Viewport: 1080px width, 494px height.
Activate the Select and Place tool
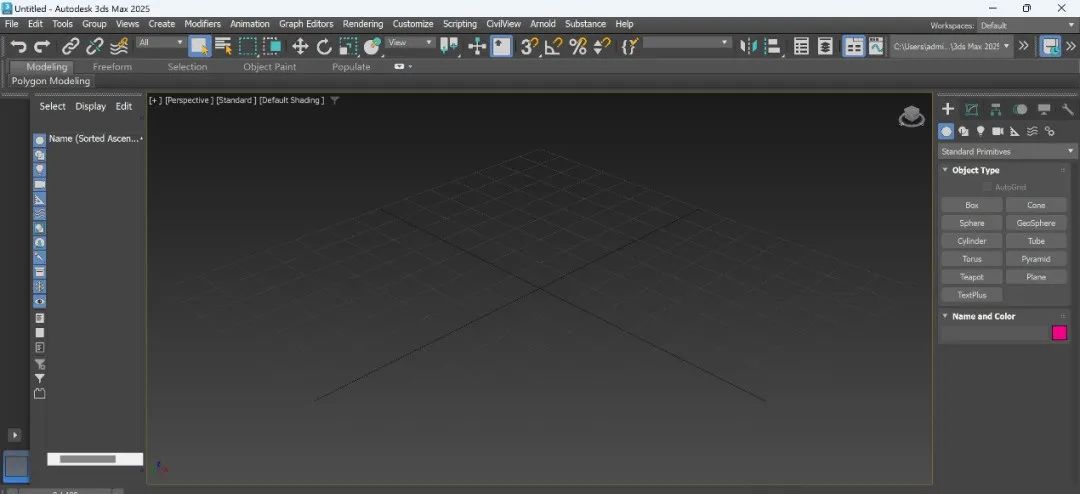(x=372, y=47)
